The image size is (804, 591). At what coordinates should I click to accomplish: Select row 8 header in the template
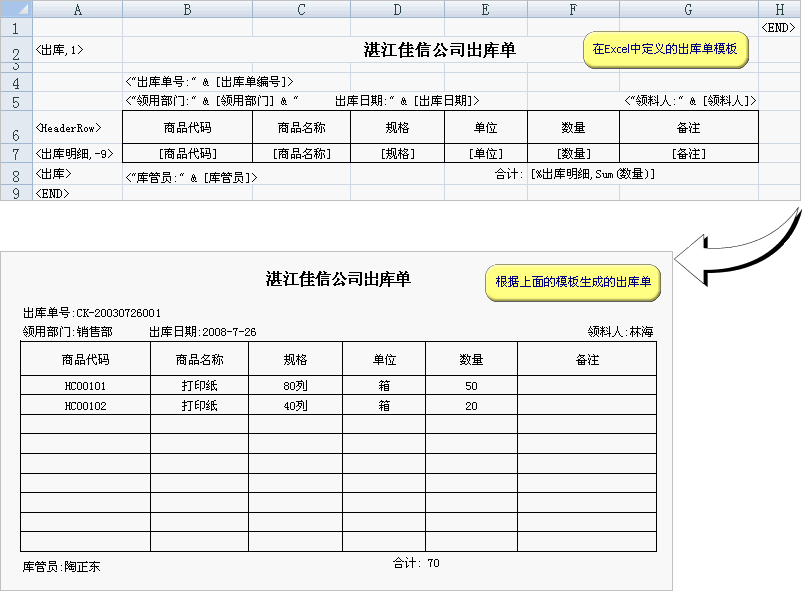point(16,174)
